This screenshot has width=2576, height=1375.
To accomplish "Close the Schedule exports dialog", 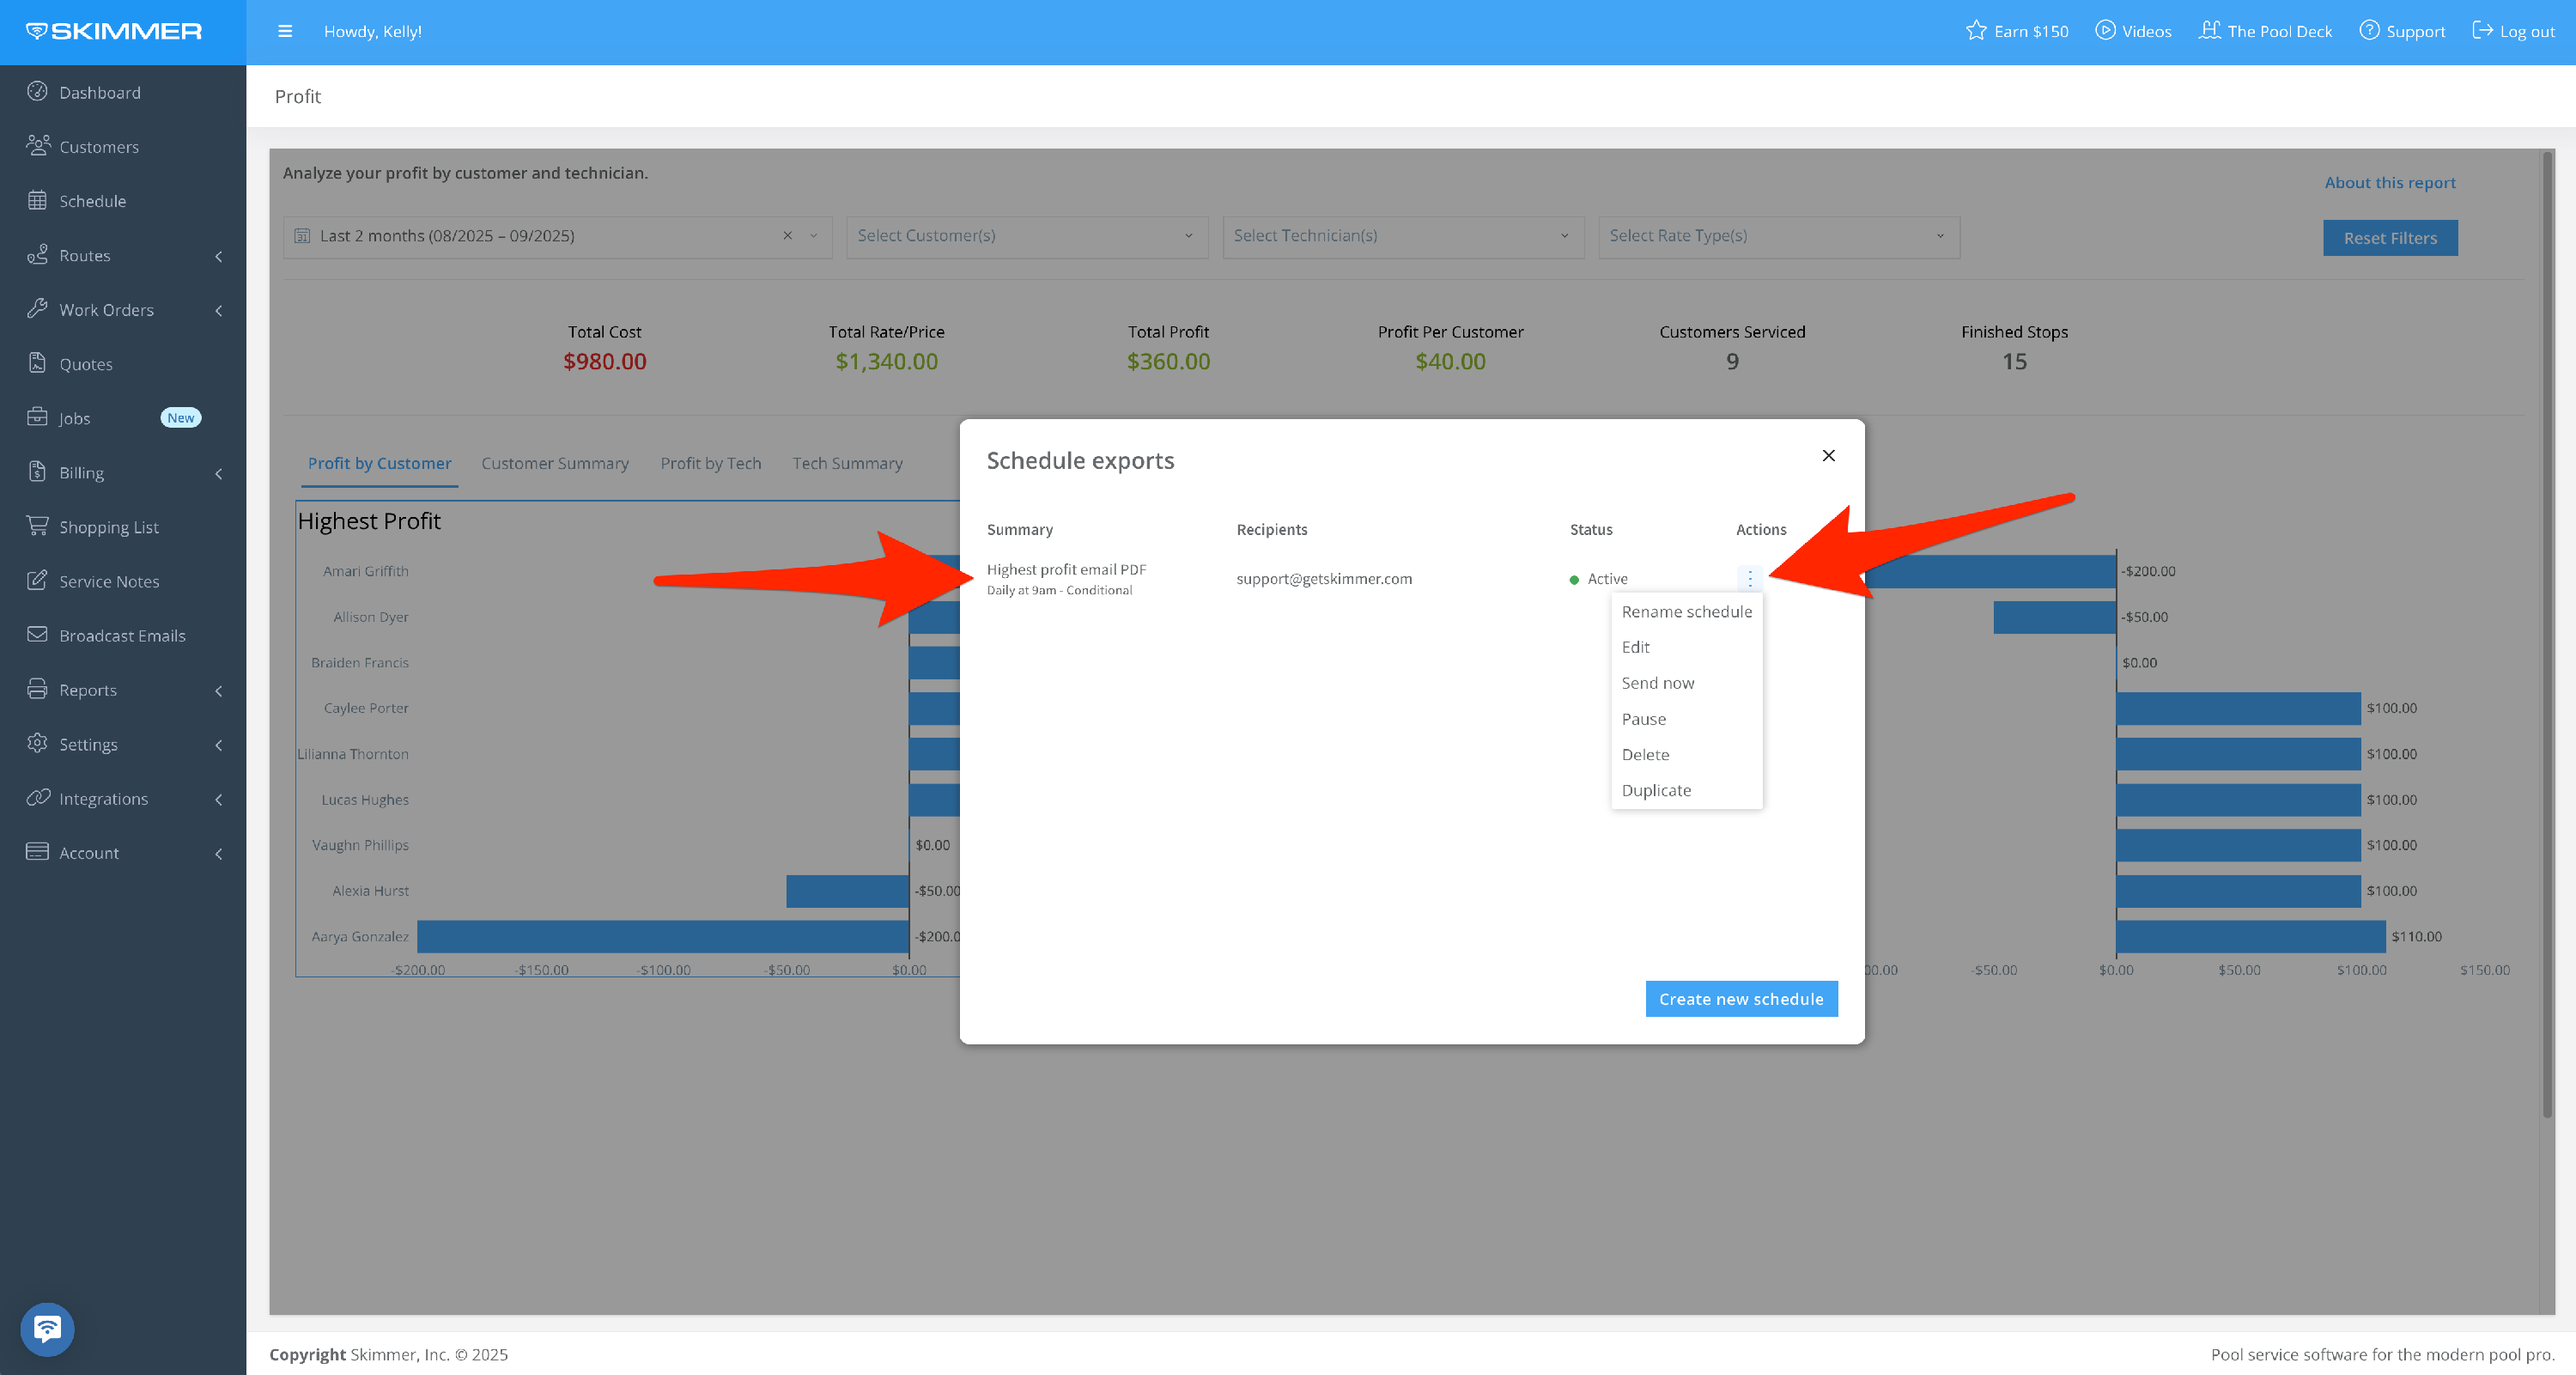I will pos(1828,456).
